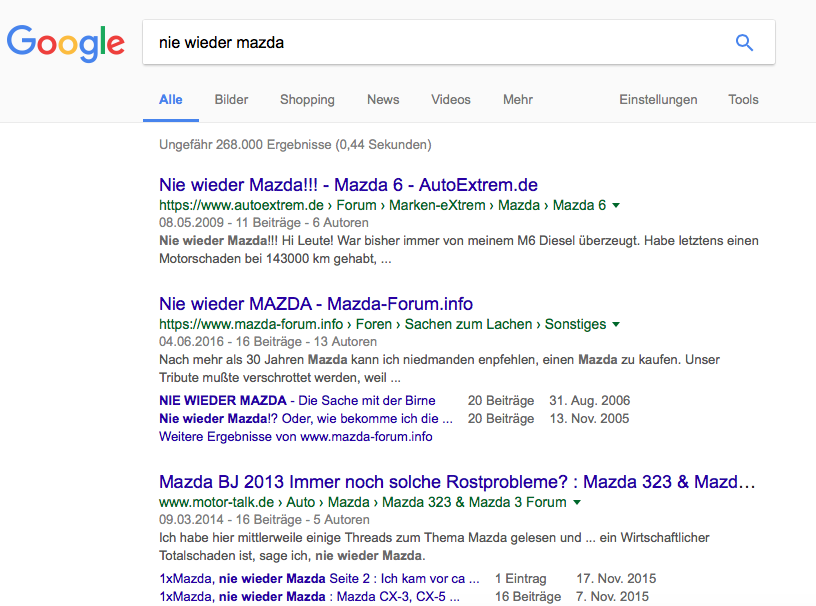Click the '17. Nov. 2015' date text
Viewport: 816px width, 606px height.
616,578
